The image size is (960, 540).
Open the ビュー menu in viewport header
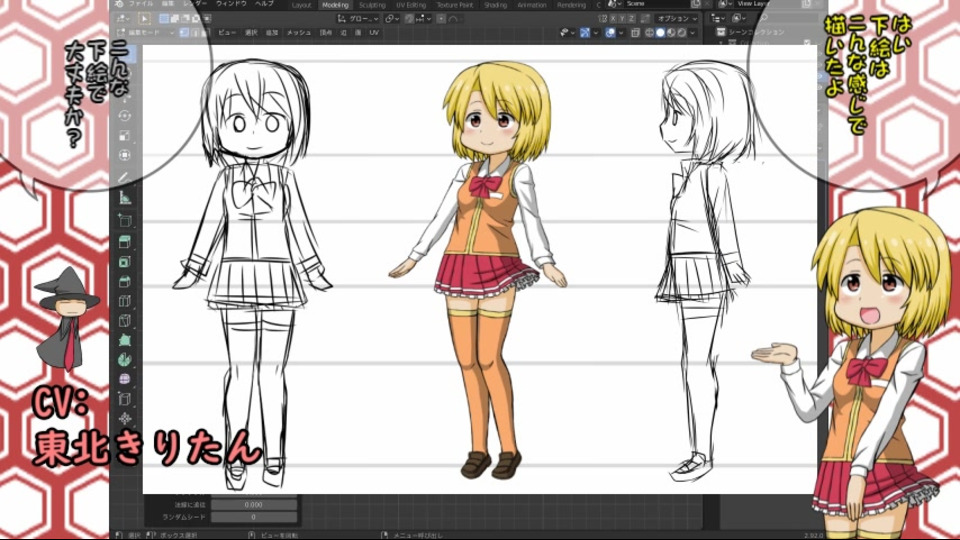click(227, 32)
